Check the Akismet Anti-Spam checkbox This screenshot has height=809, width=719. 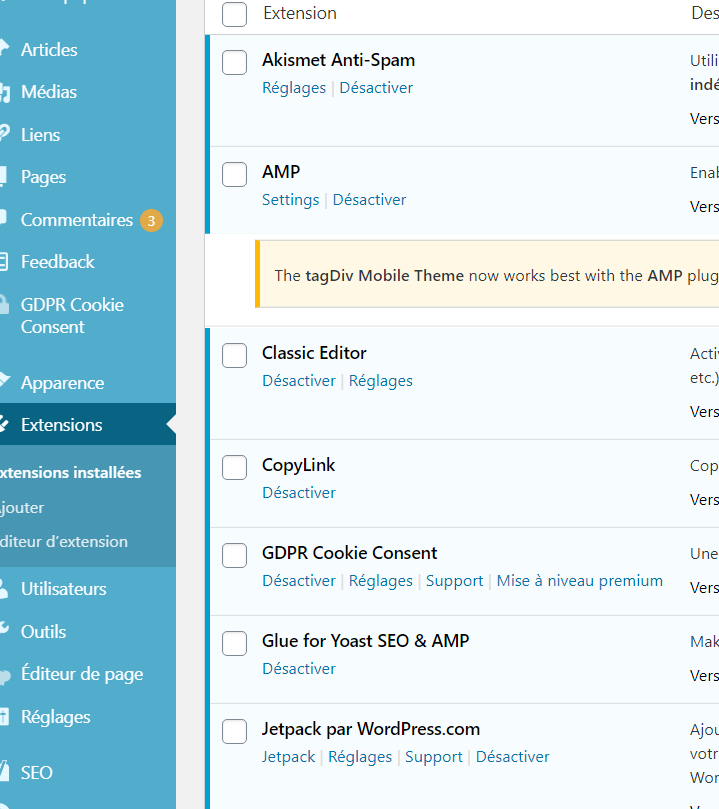tap(234, 62)
